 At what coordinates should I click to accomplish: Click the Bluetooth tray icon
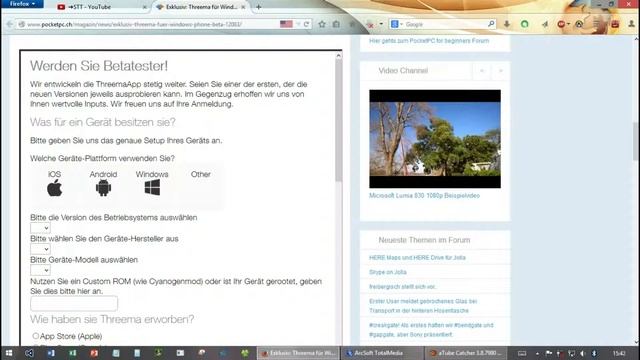pos(594,353)
